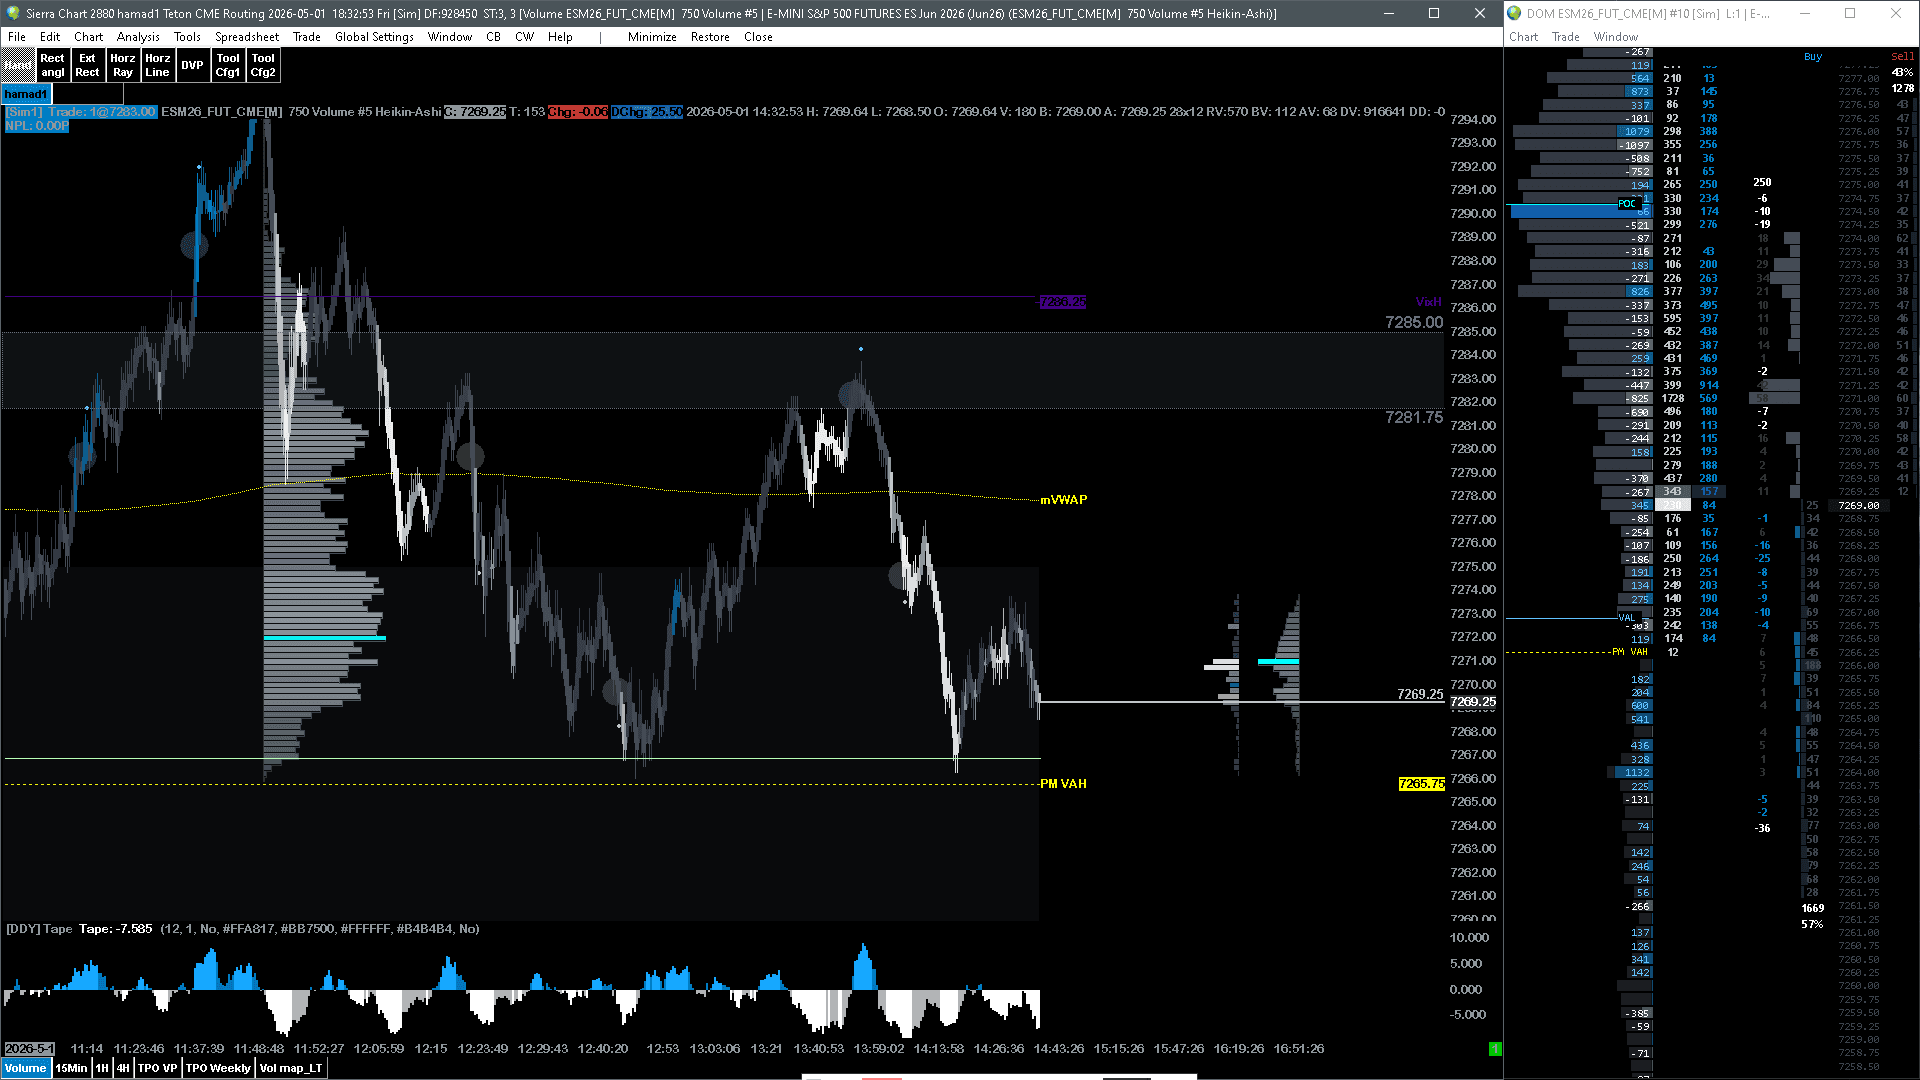This screenshot has height=1080, width=1920.
Task: Click the 7285.00 zone price label
Action: pyautogui.click(x=1414, y=322)
